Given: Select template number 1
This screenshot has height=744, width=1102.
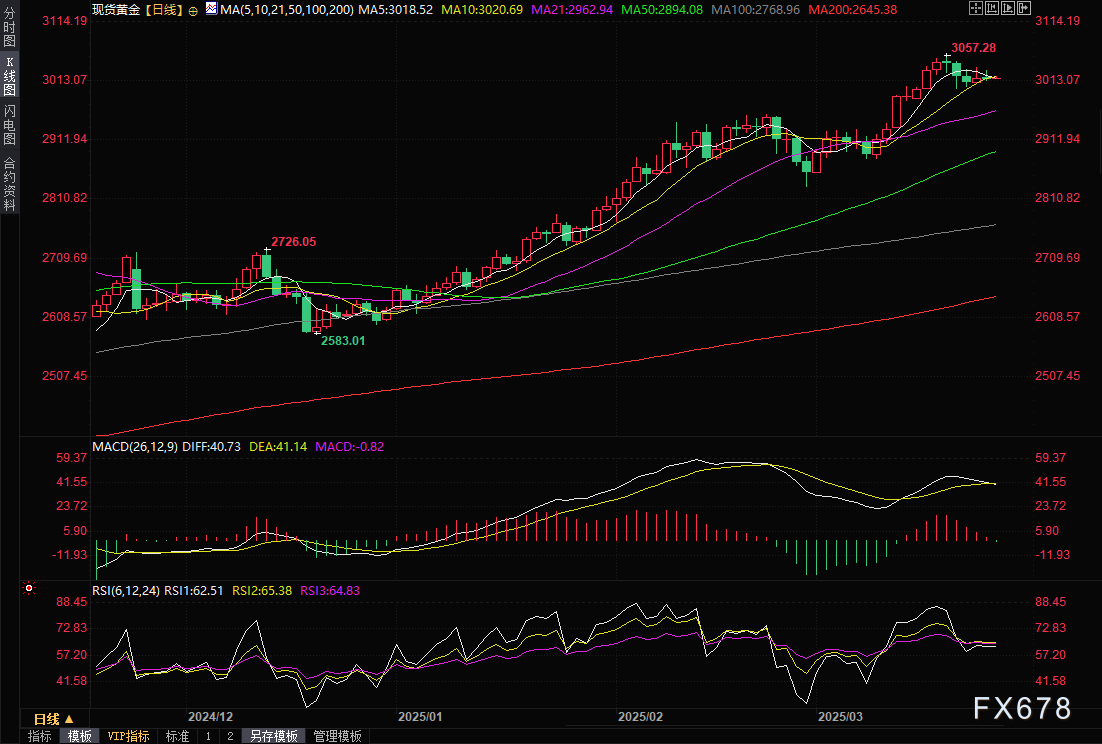Looking at the screenshot, I should click(x=208, y=736).
